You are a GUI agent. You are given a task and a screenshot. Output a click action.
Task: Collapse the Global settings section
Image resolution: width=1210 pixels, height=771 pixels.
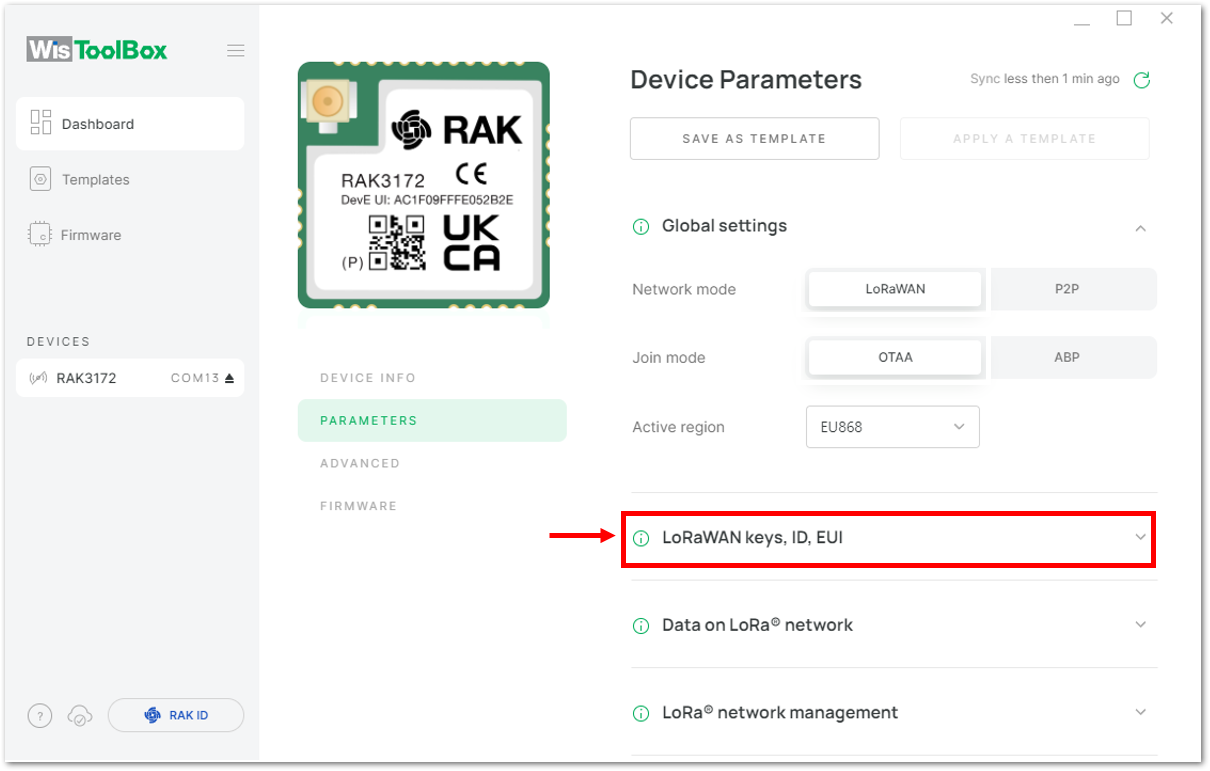pyautogui.click(x=1140, y=228)
